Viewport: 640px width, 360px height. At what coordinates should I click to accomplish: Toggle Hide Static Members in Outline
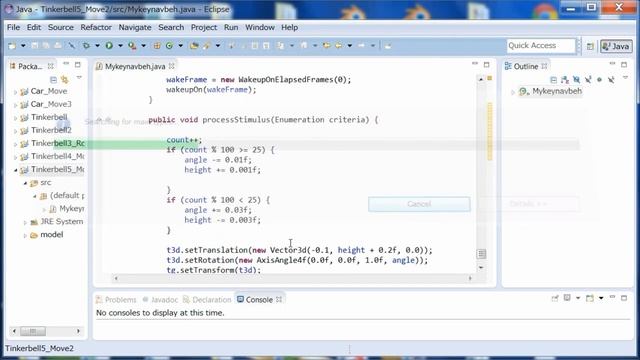588,79
